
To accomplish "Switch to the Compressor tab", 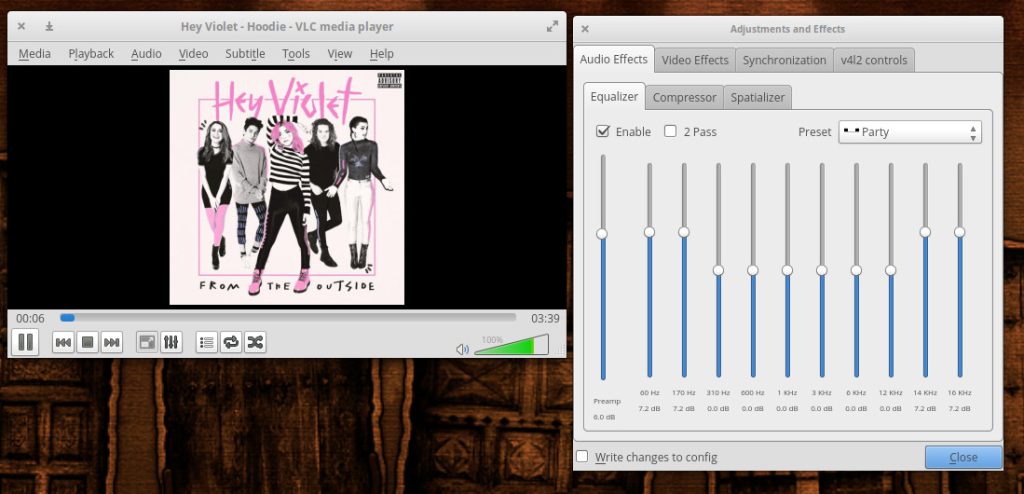I will click(x=684, y=97).
